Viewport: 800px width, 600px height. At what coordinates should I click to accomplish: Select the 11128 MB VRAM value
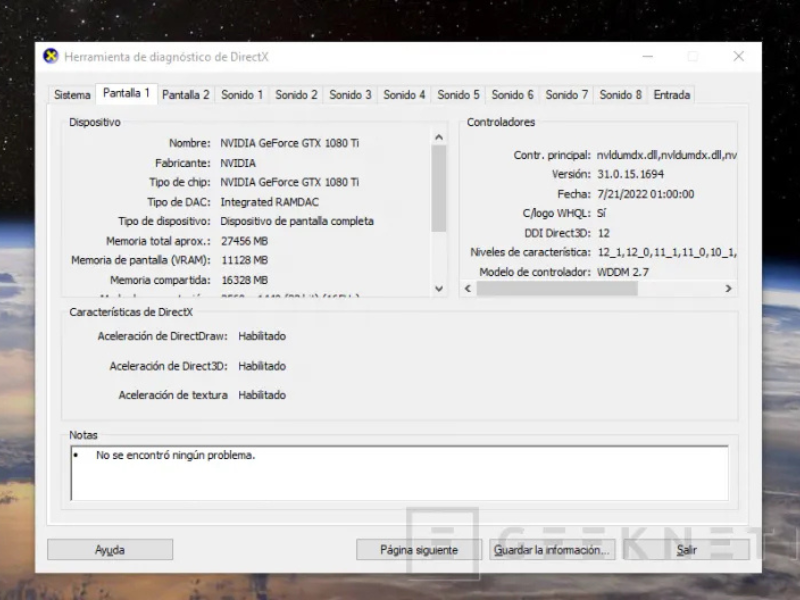[x=244, y=260]
